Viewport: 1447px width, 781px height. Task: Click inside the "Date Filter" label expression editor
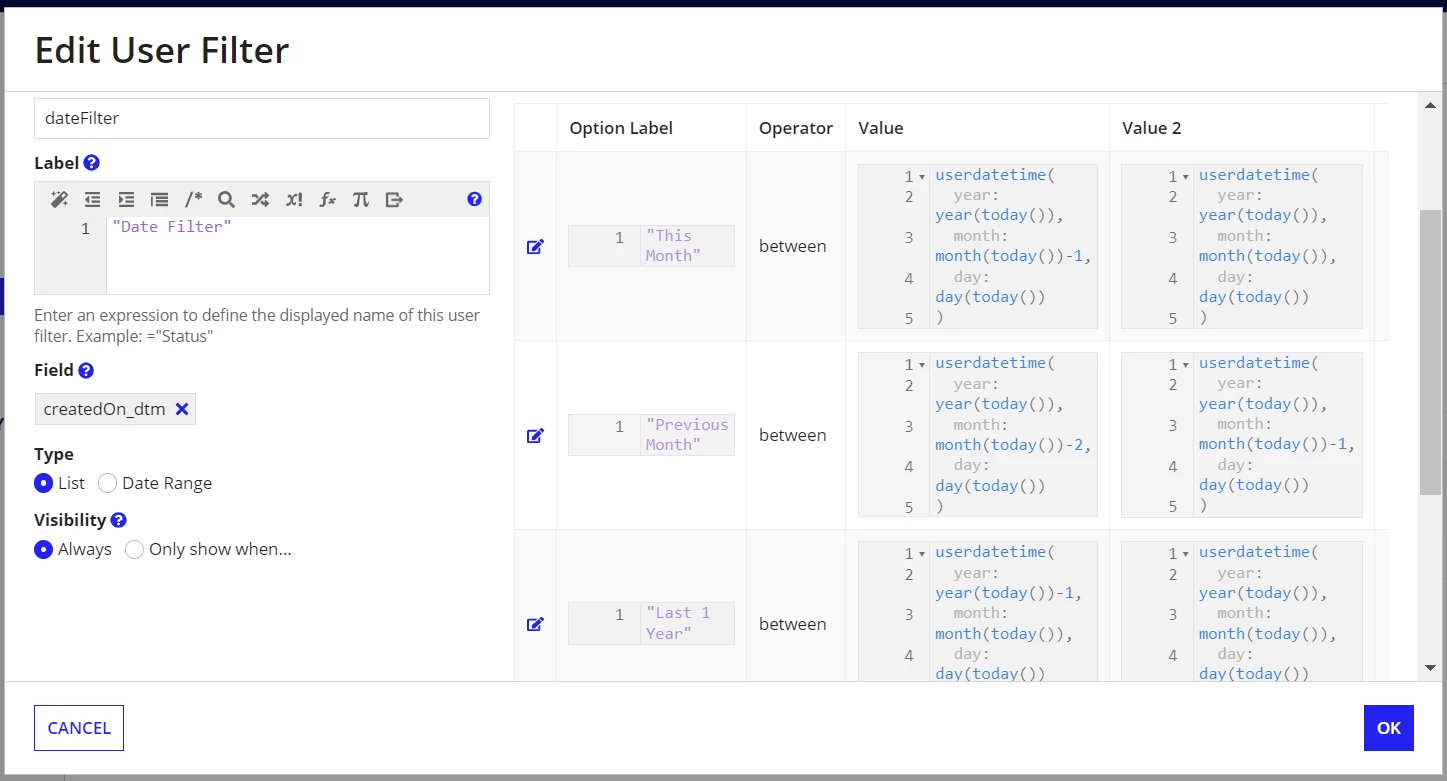[x=298, y=255]
